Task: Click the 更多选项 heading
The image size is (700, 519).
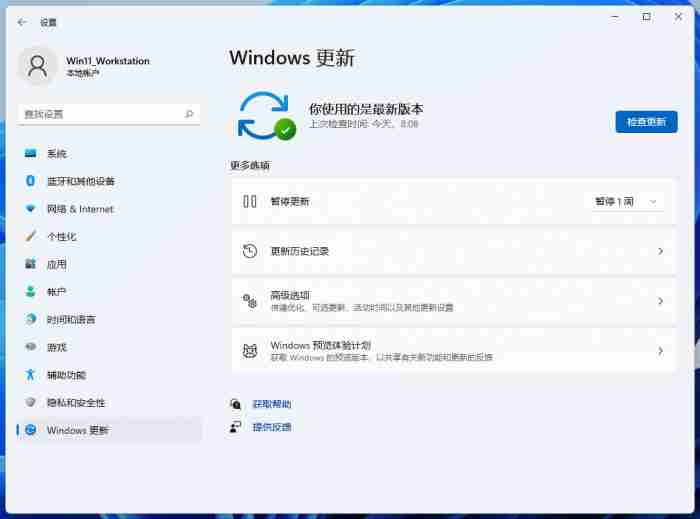Action: click(250, 166)
